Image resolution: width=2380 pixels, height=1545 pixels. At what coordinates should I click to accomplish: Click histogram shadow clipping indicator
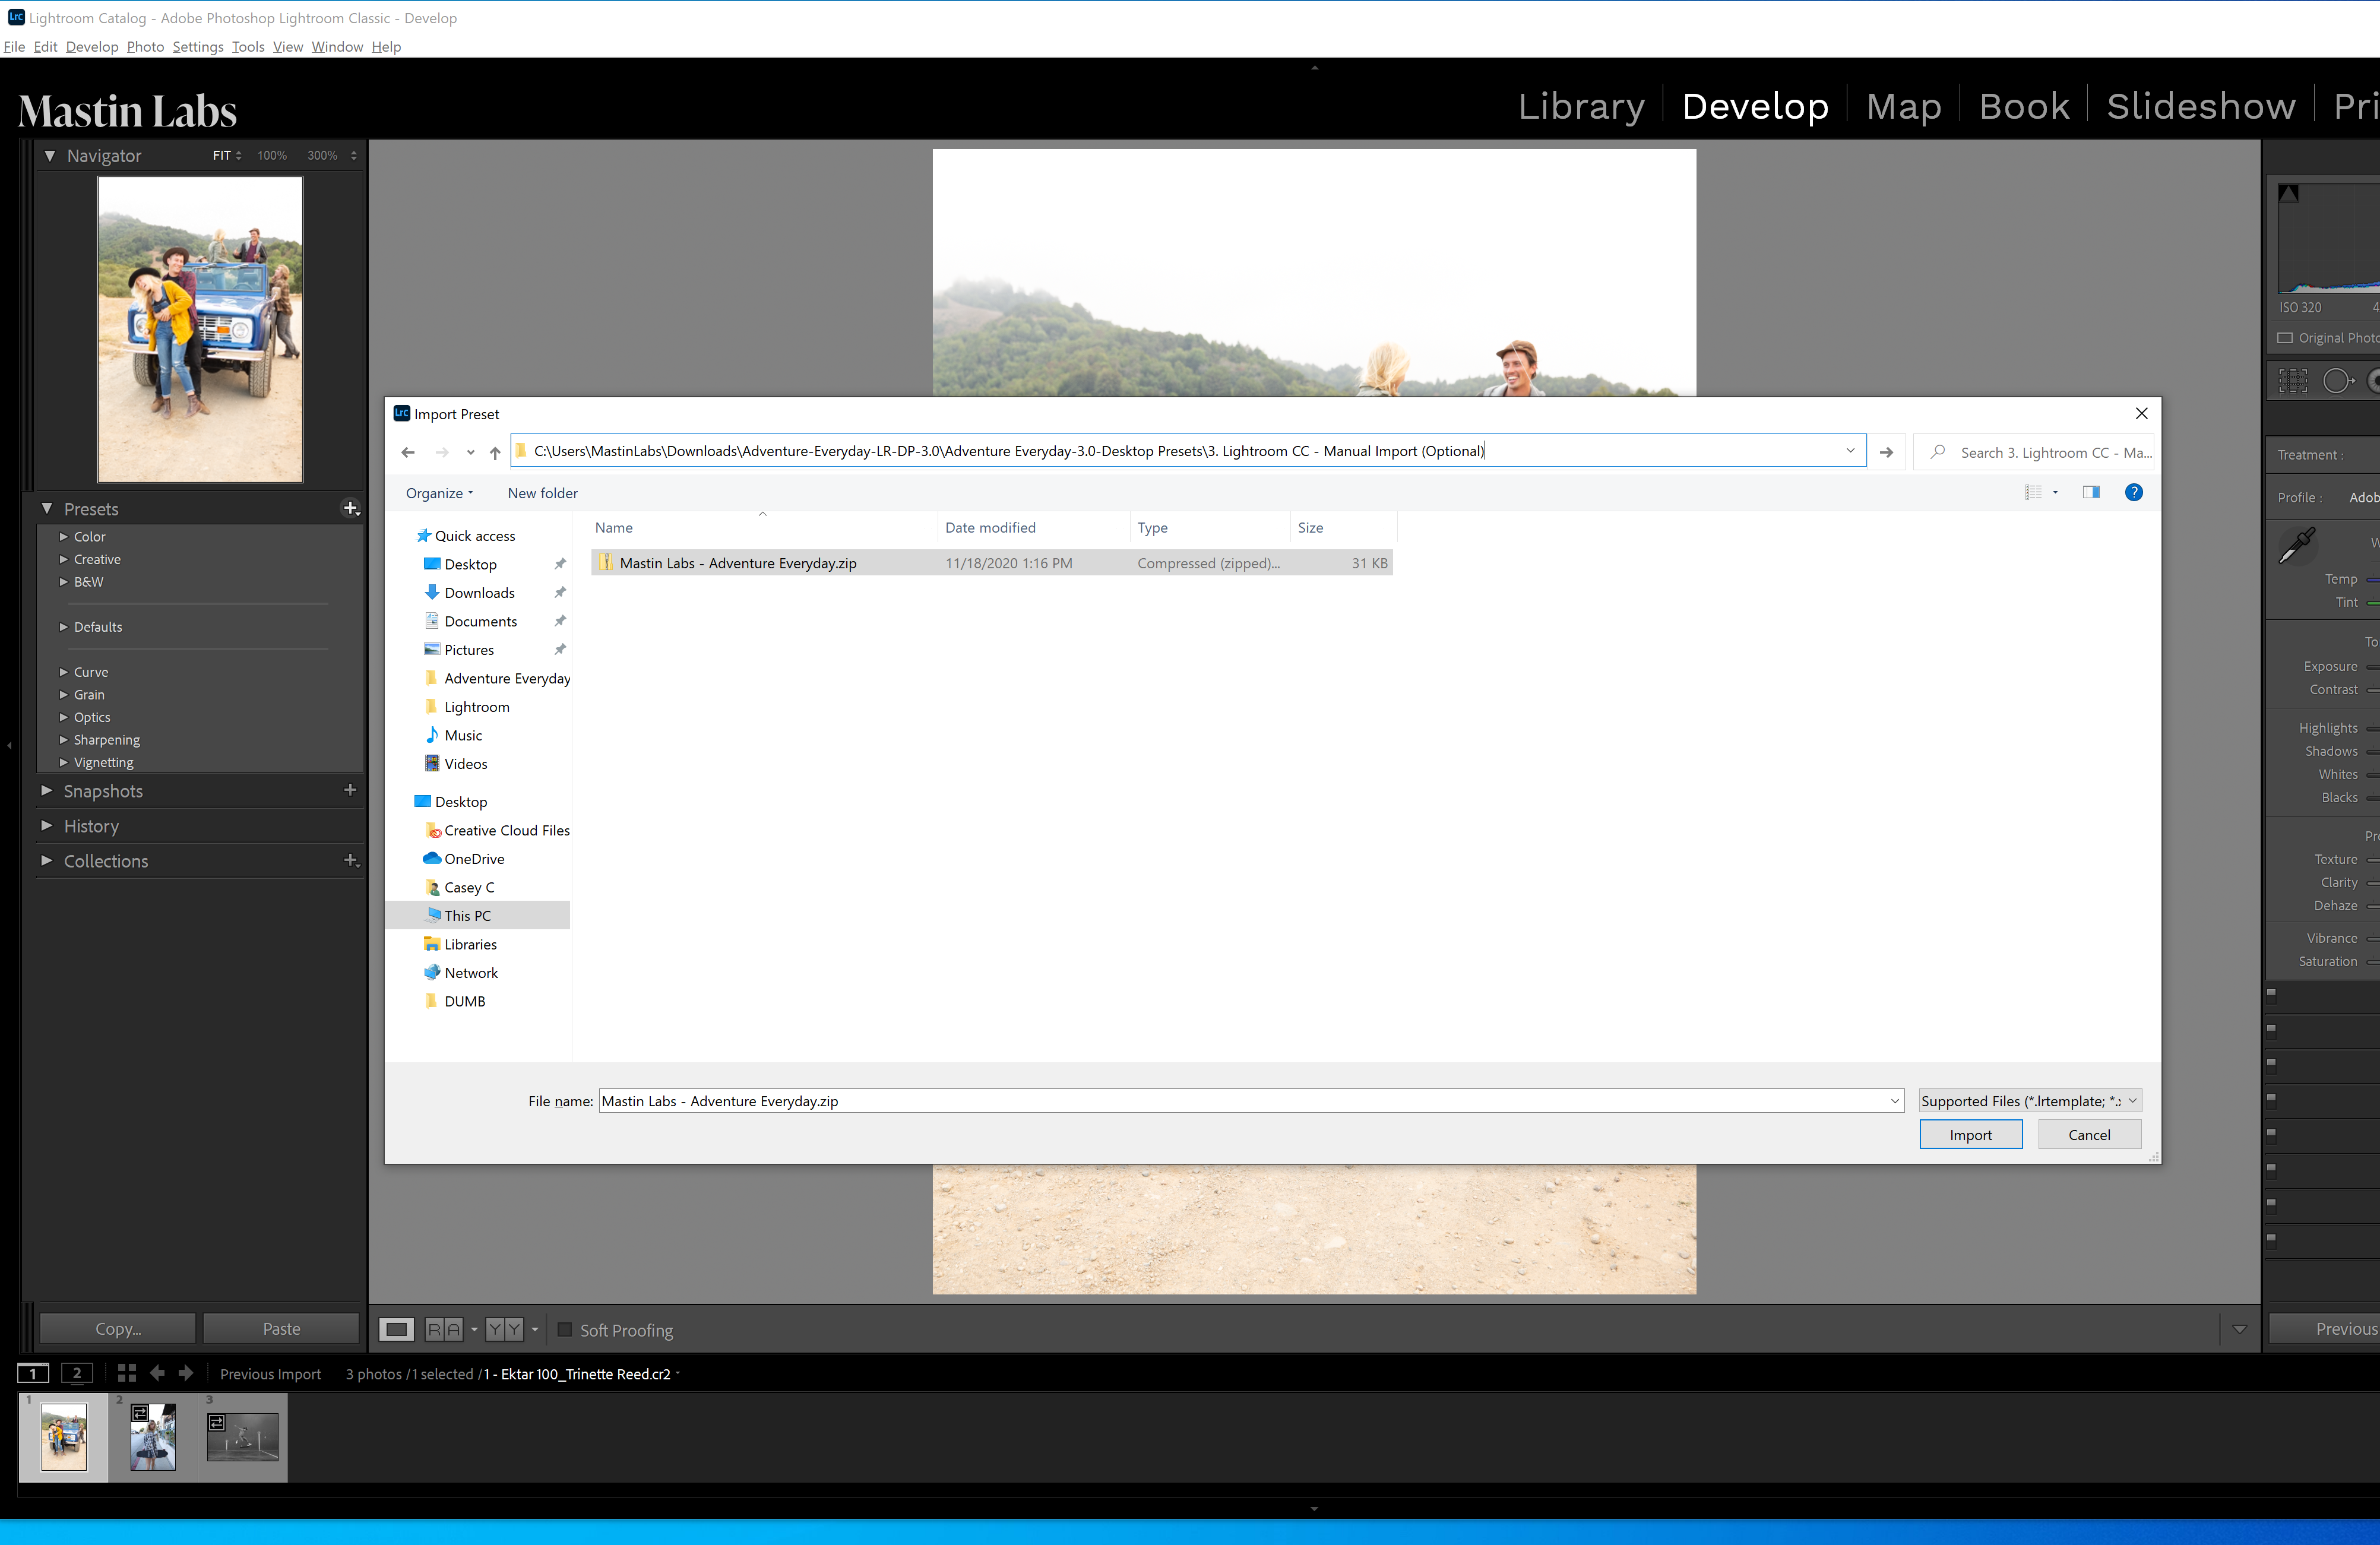[x=2289, y=193]
